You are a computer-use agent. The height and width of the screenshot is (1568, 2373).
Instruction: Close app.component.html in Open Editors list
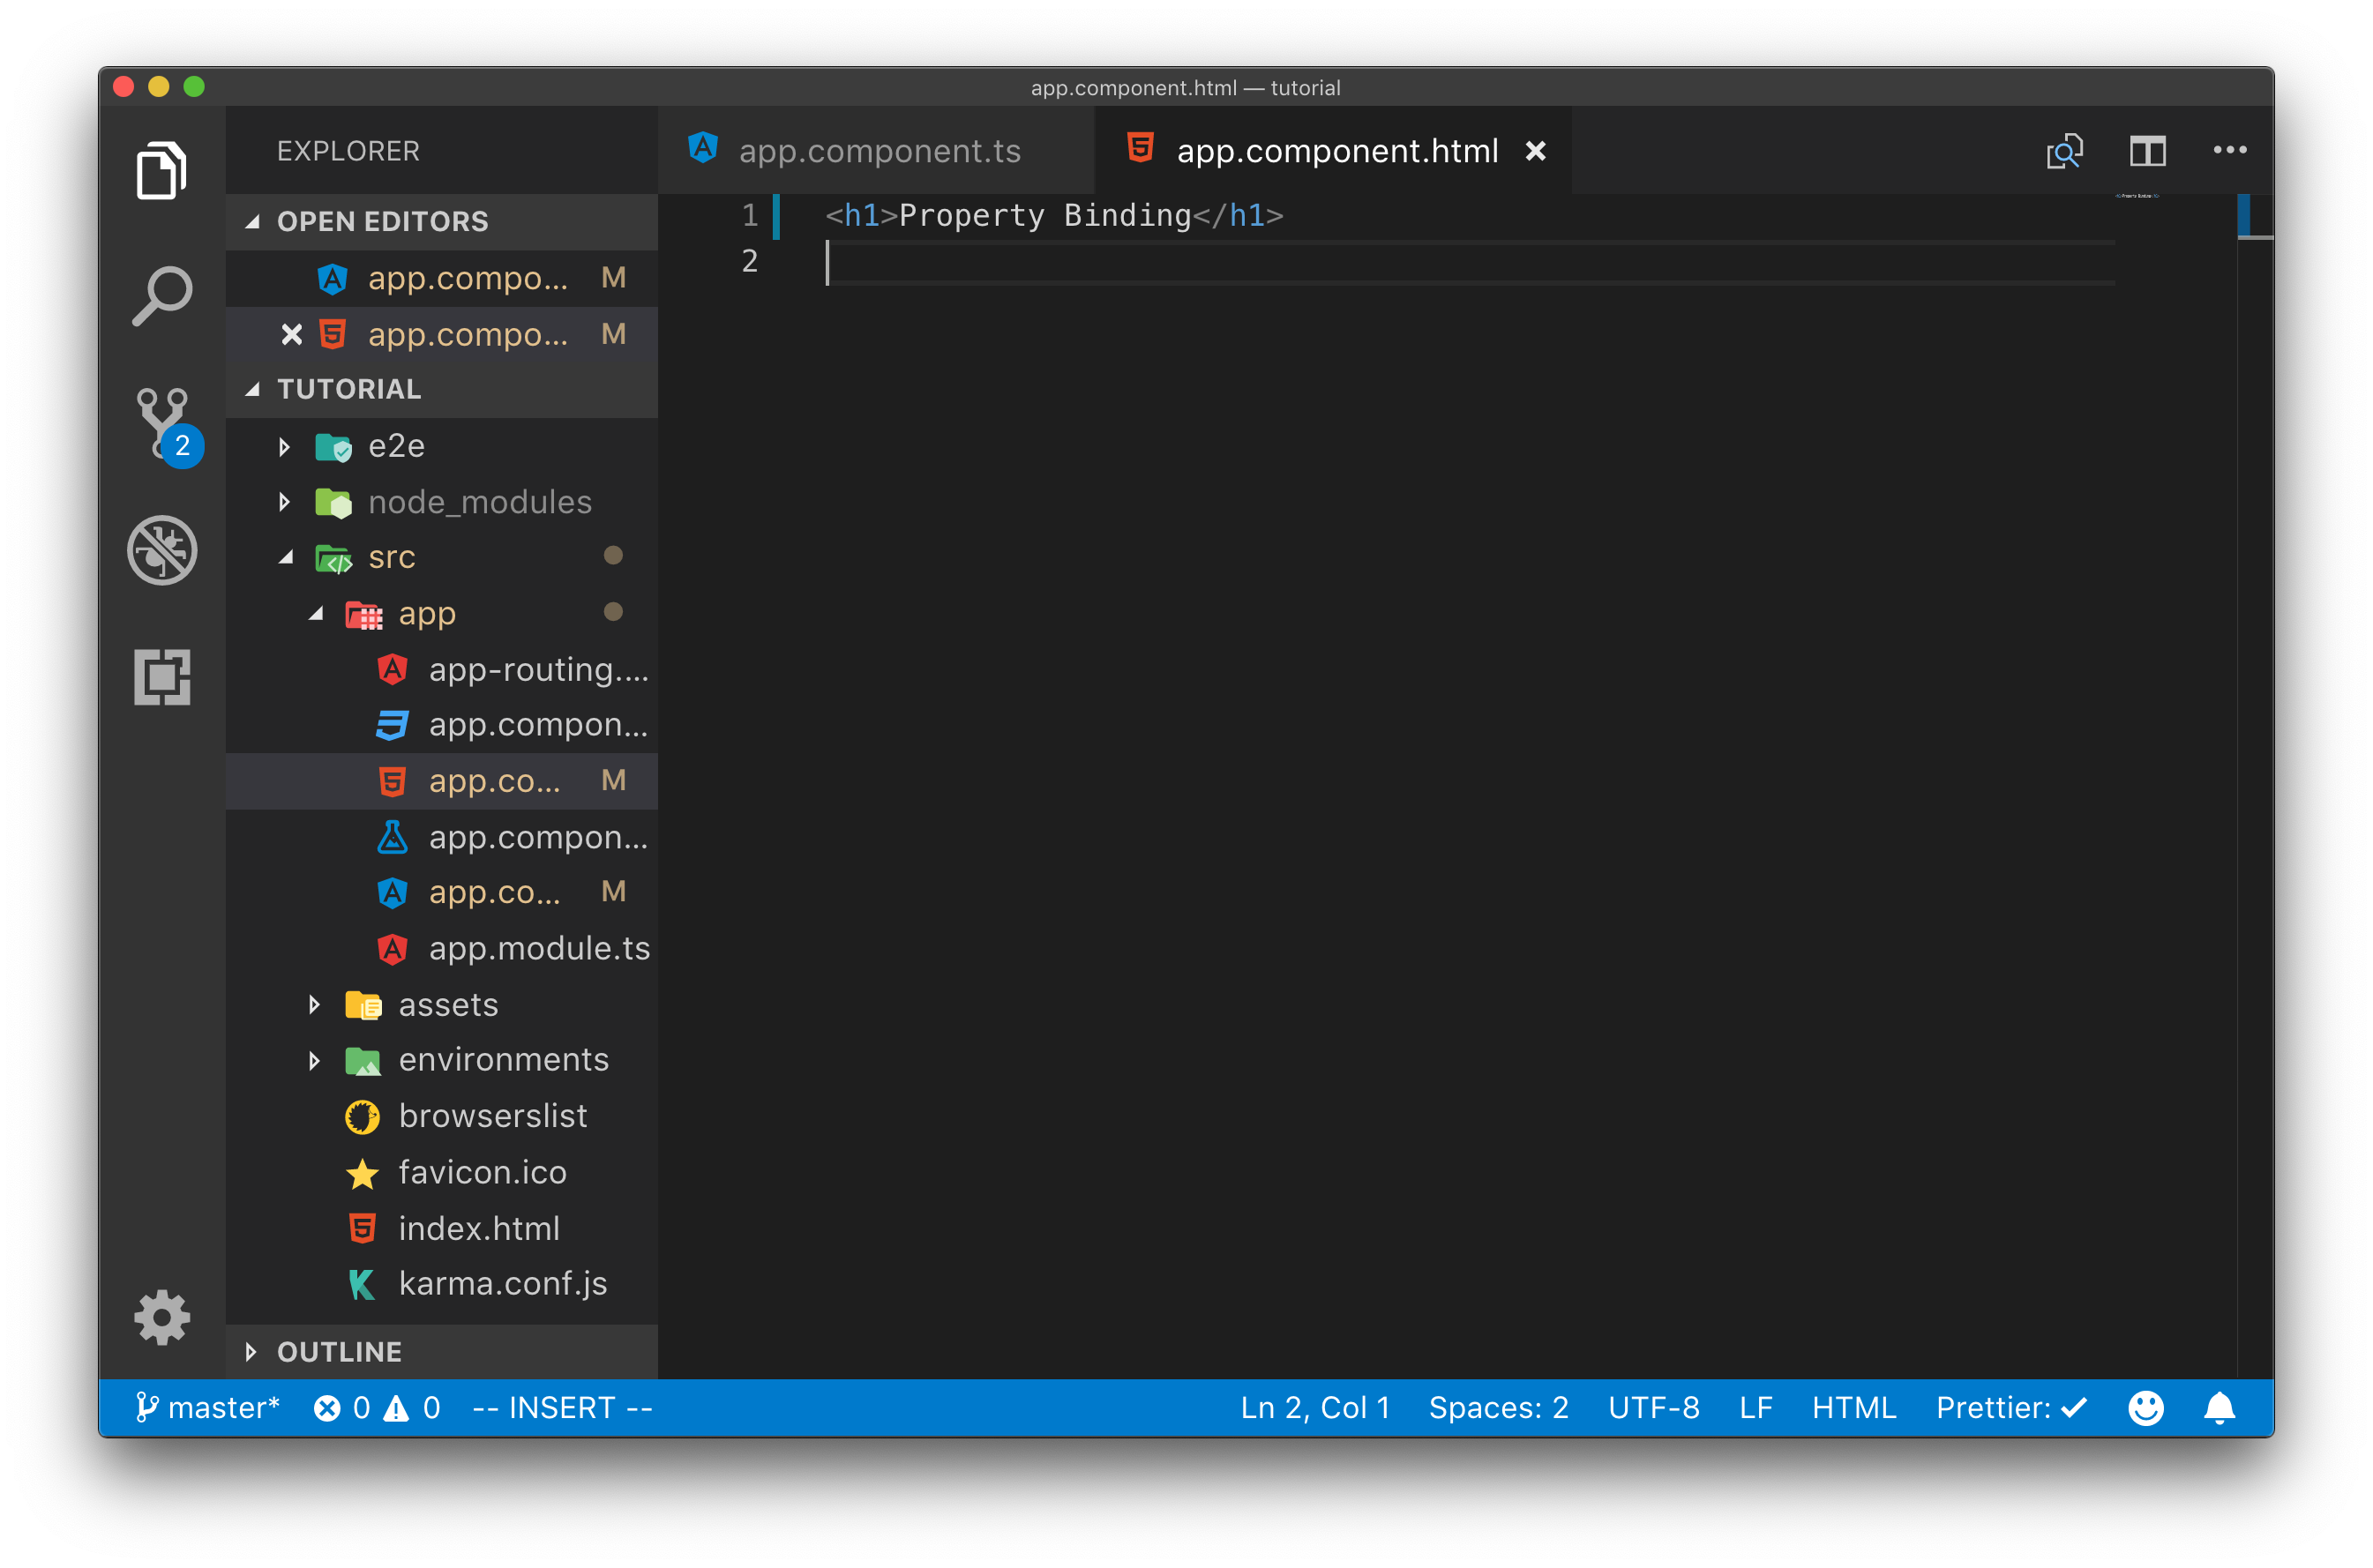pyautogui.click(x=291, y=334)
